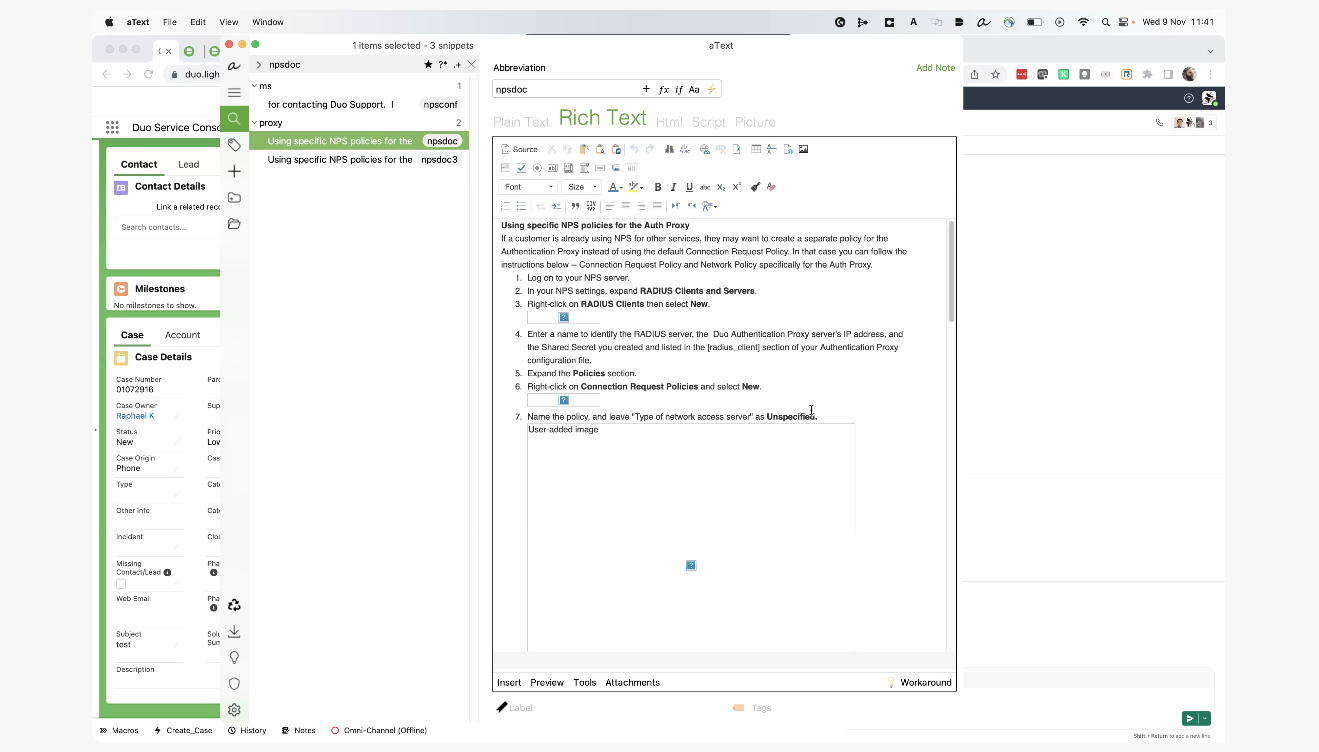Click the star favorites filter icon

(428, 65)
